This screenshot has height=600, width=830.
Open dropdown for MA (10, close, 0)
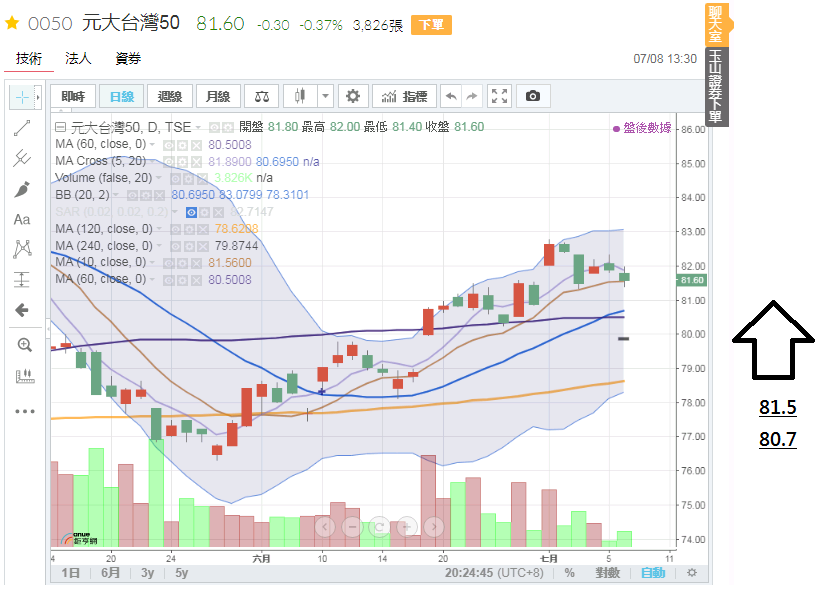[152, 262]
